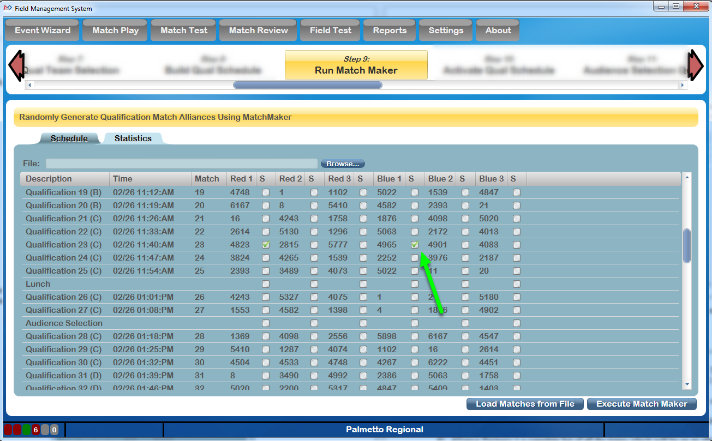Click the Field Management System title bar icon
712x441 pixels.
tap(8, 8)
